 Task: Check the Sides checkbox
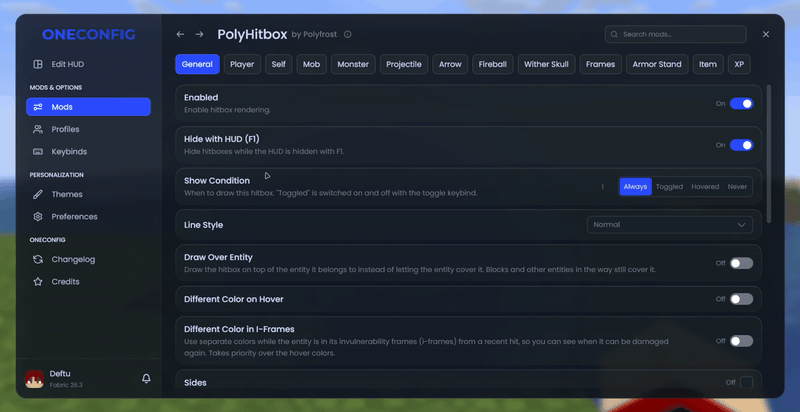(x=746, y=382)
